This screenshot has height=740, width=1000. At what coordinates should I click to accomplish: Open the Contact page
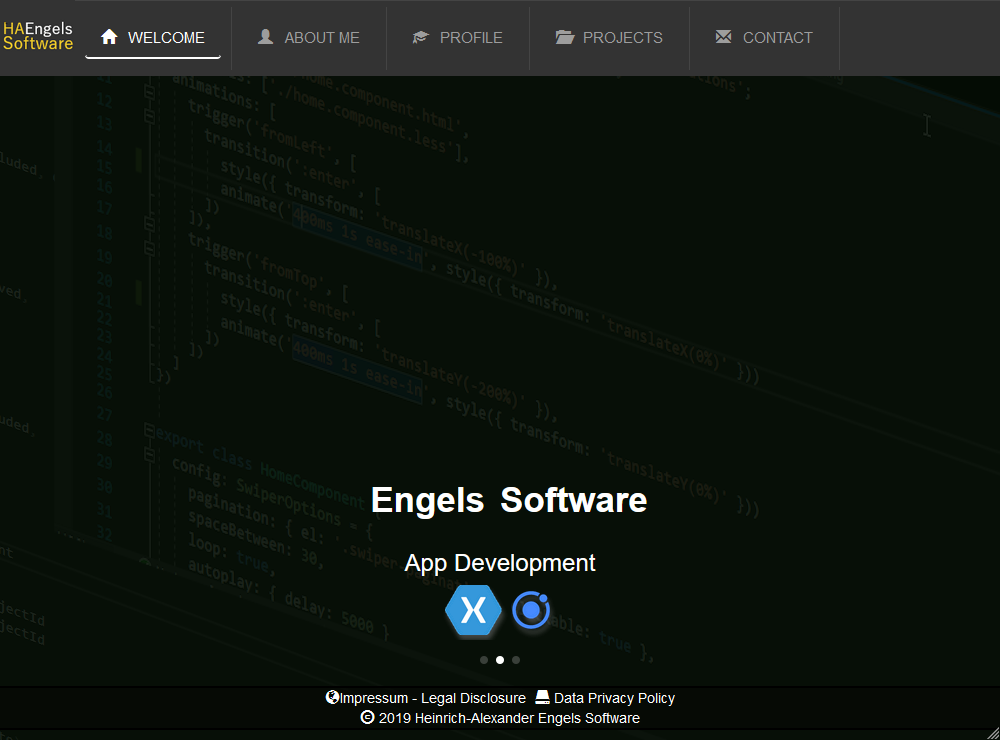[764, 38]
